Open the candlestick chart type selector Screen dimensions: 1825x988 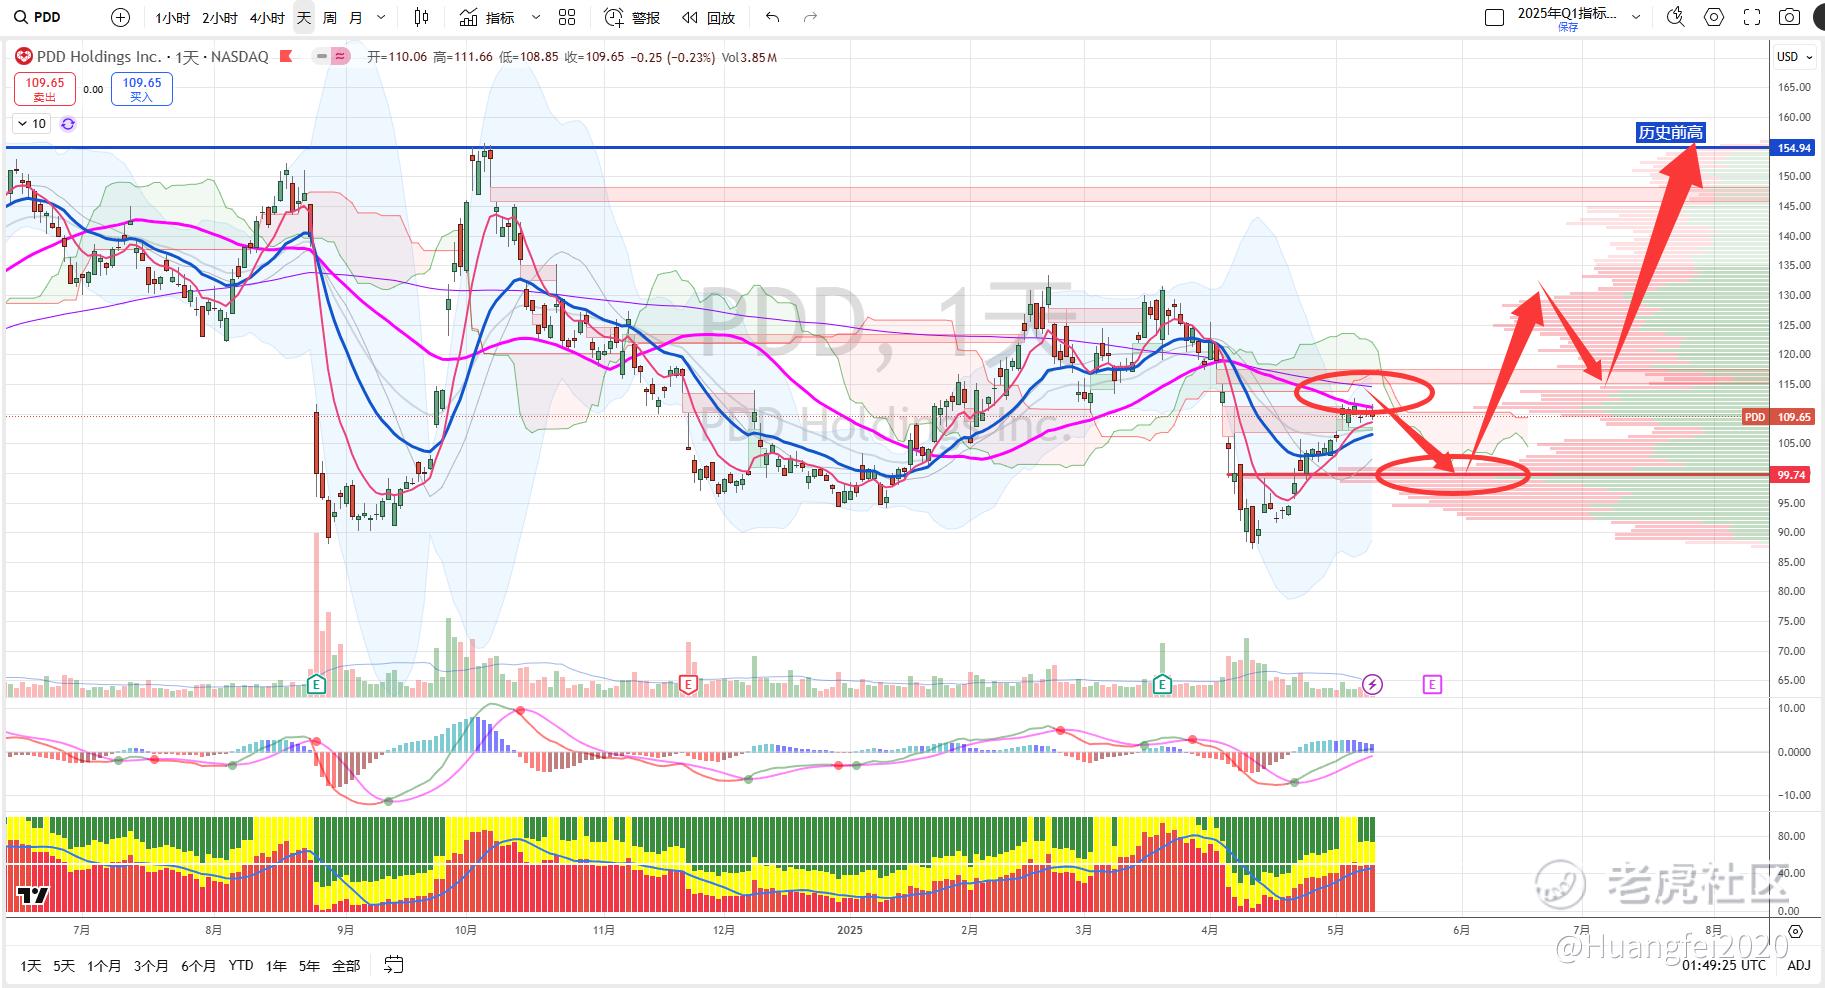(x=421, y=17)
